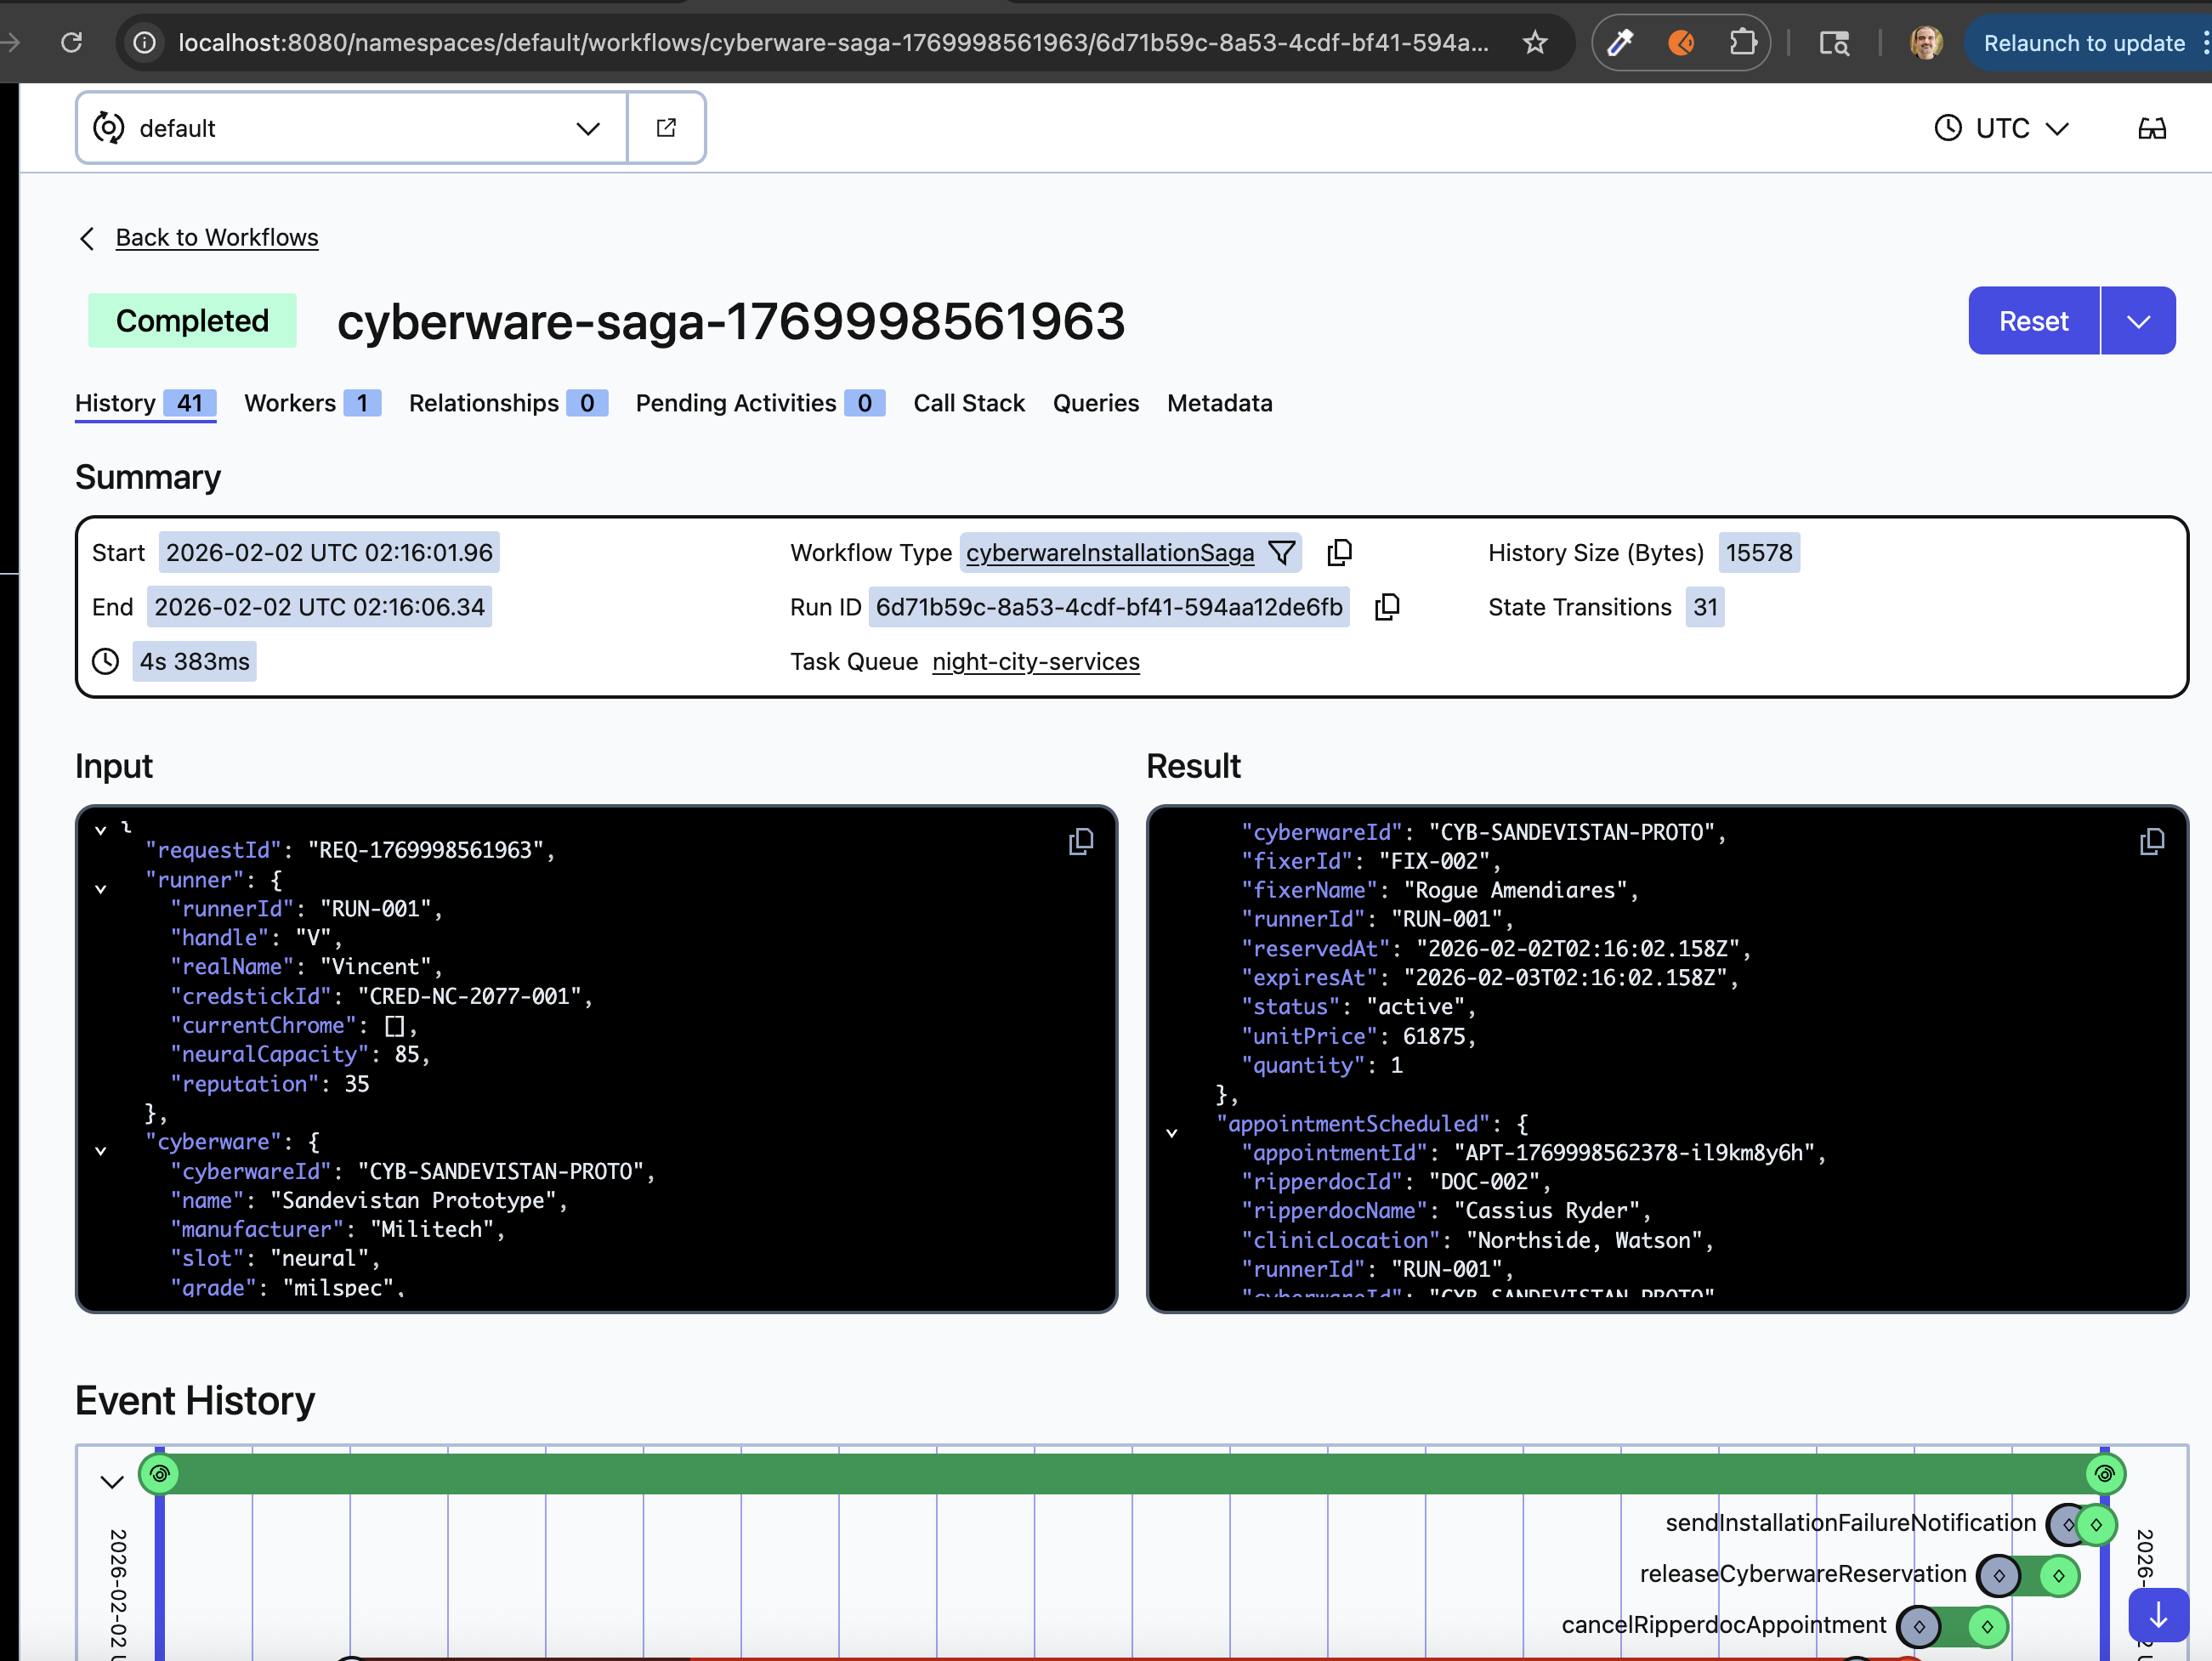Viewport: 2212px width, 1661px height.
Task: Open the Queries tab
Action: click(x=1095, y=403)
